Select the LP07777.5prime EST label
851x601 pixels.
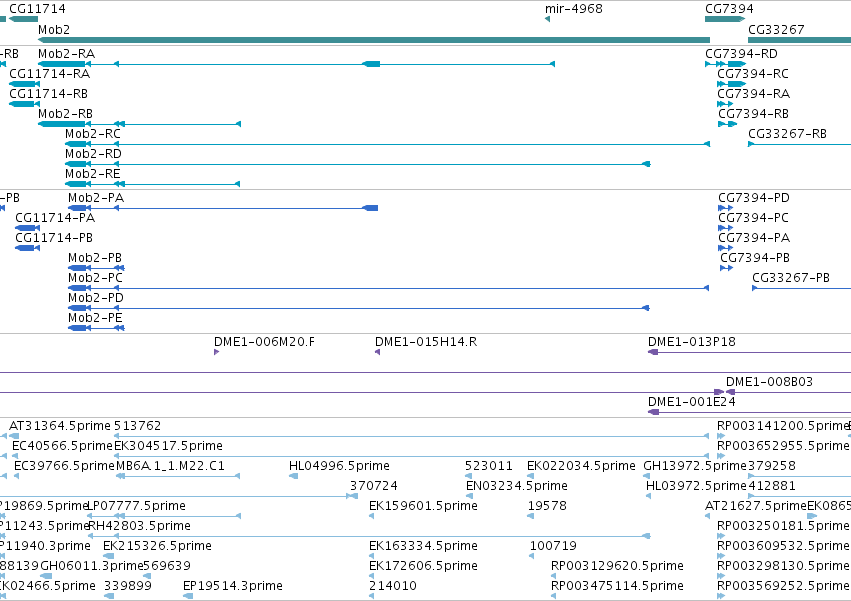[x=137, y=506]
